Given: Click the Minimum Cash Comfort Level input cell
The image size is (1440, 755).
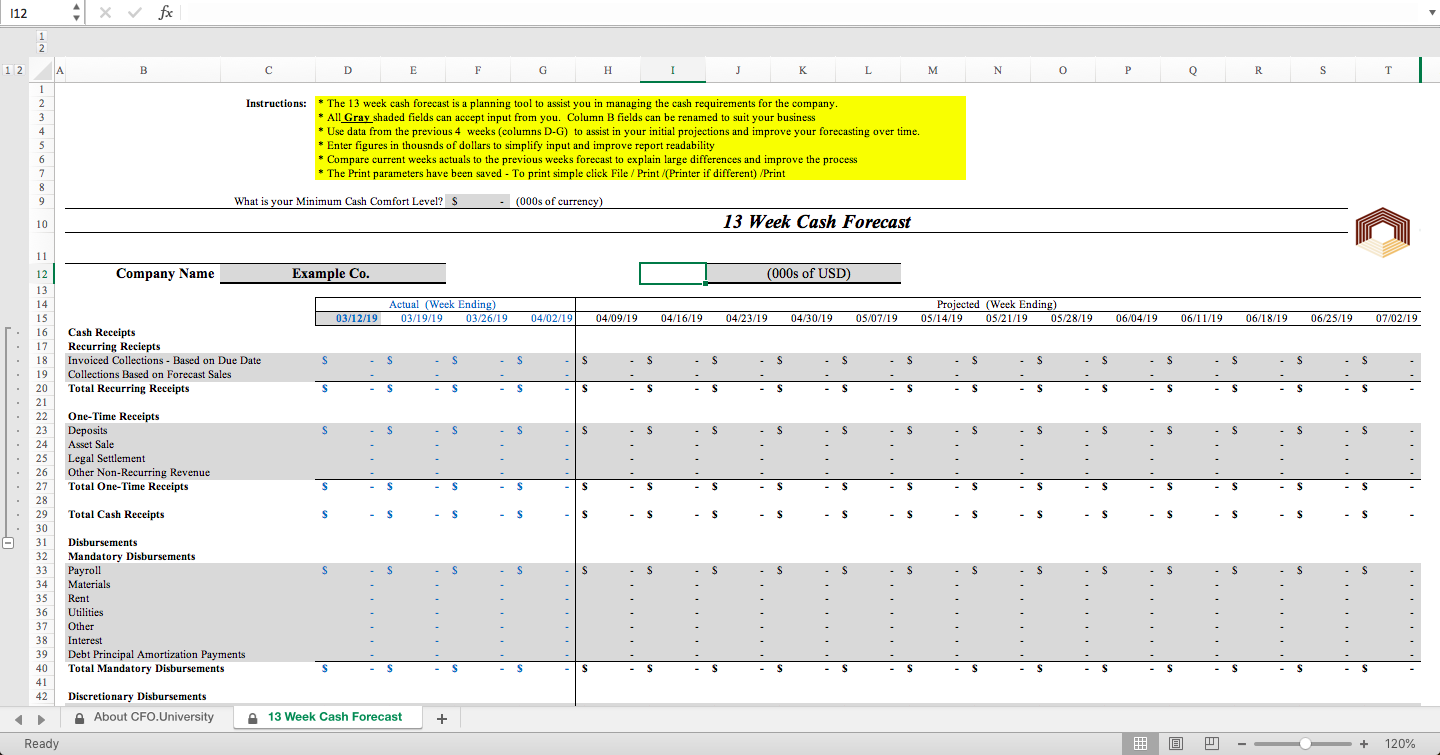Looking at the screenshot, I should coord(478,201).
